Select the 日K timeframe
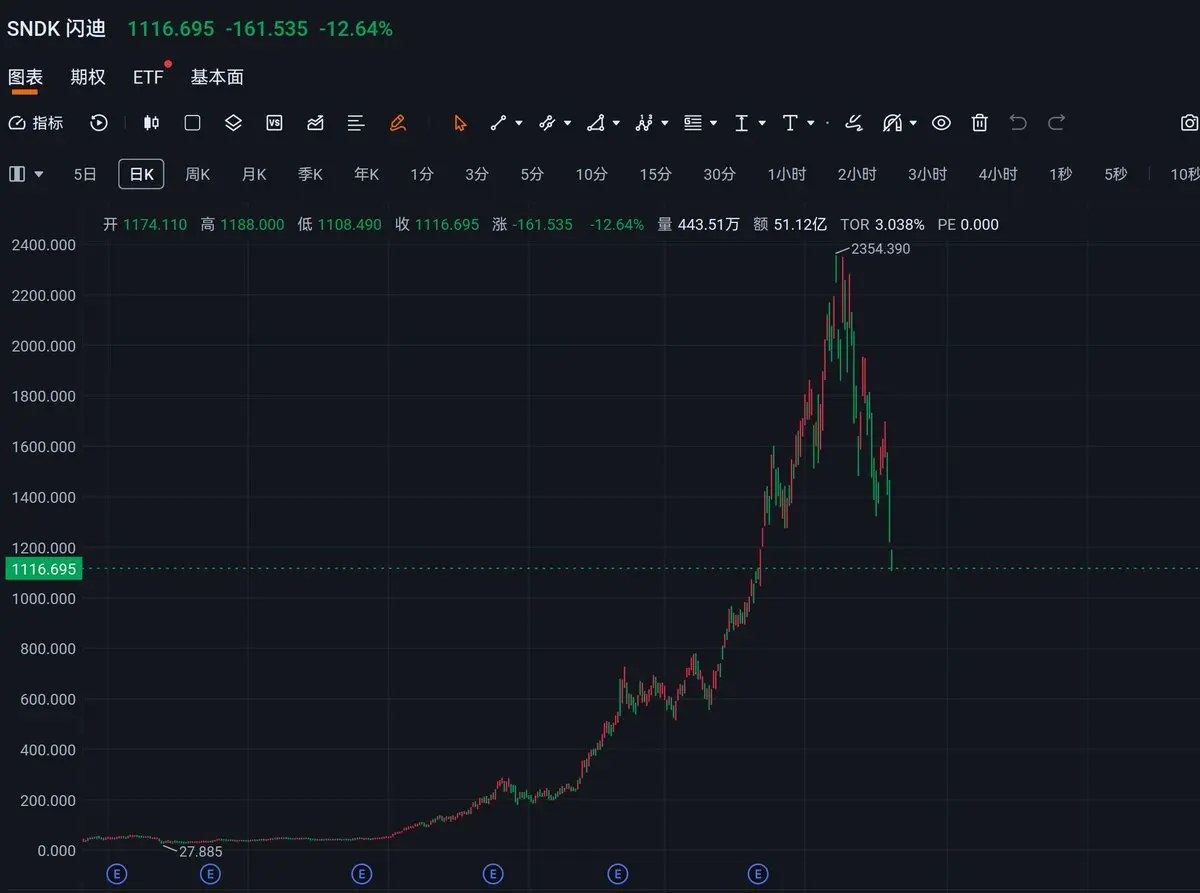 coord(141,174)
